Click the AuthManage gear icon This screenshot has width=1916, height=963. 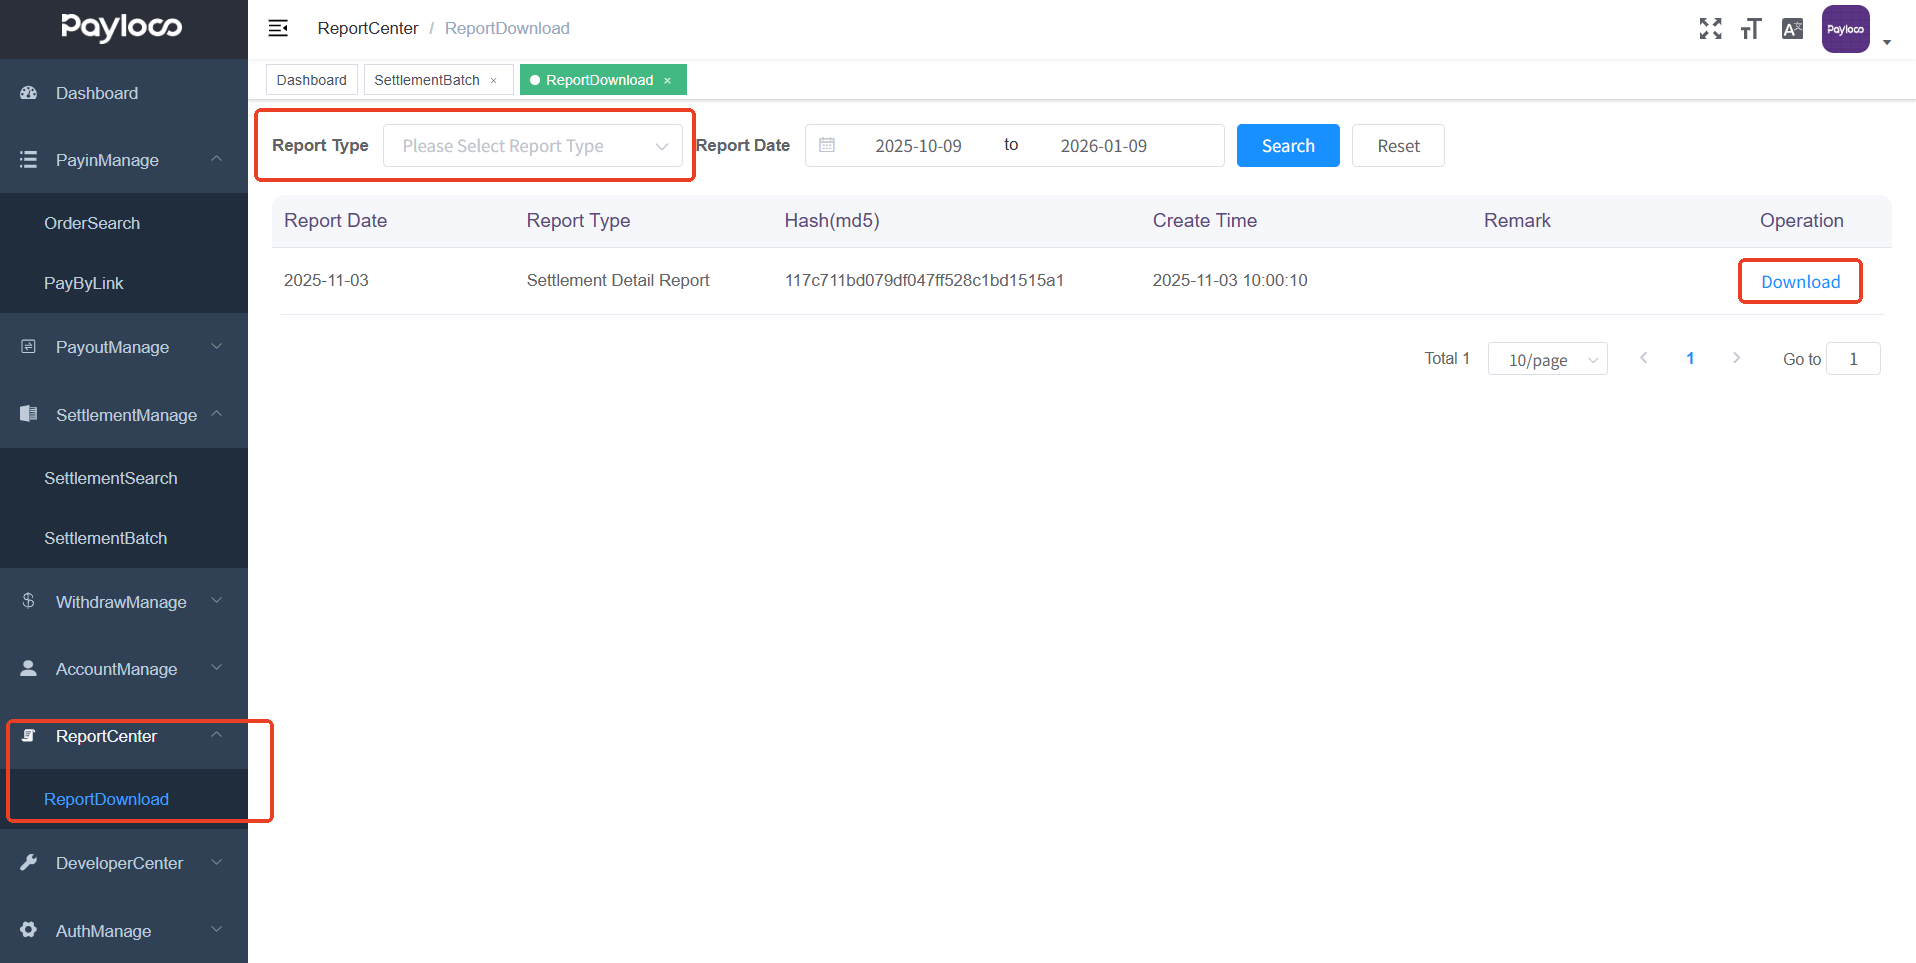[x=27, y=930]
